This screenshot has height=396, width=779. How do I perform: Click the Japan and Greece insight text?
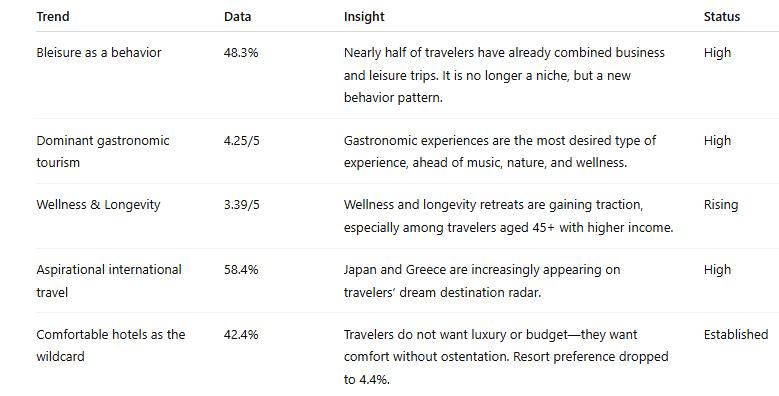pyautogui.click(x=482, y=281)
